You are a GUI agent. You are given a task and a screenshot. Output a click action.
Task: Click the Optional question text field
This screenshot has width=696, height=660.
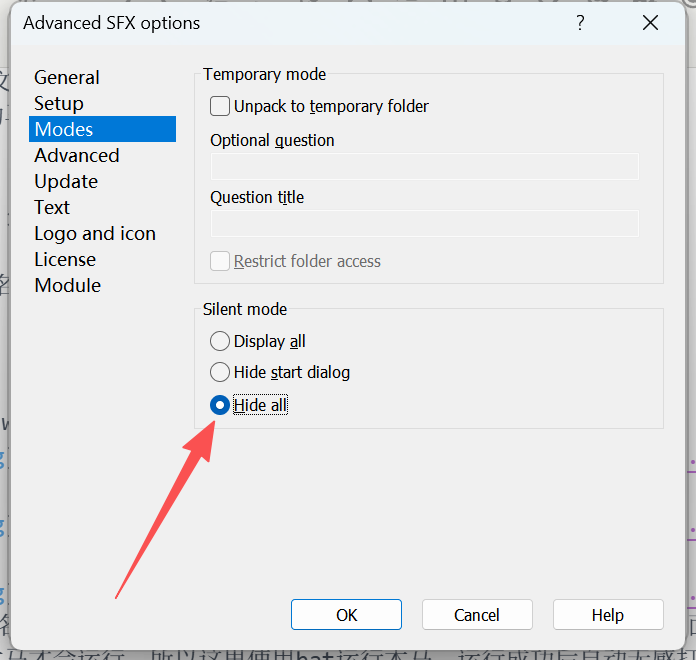click(424, 167)
